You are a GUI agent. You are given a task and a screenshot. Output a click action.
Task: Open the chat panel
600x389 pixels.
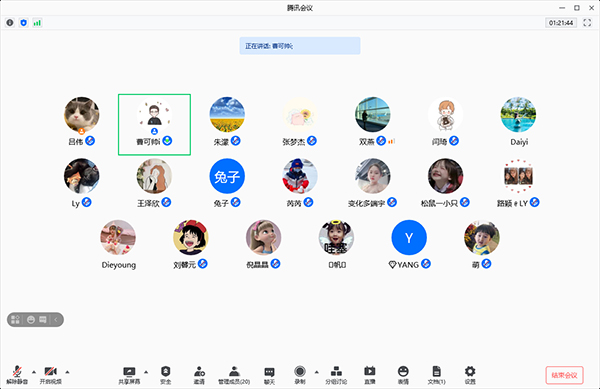pos(269,374)
